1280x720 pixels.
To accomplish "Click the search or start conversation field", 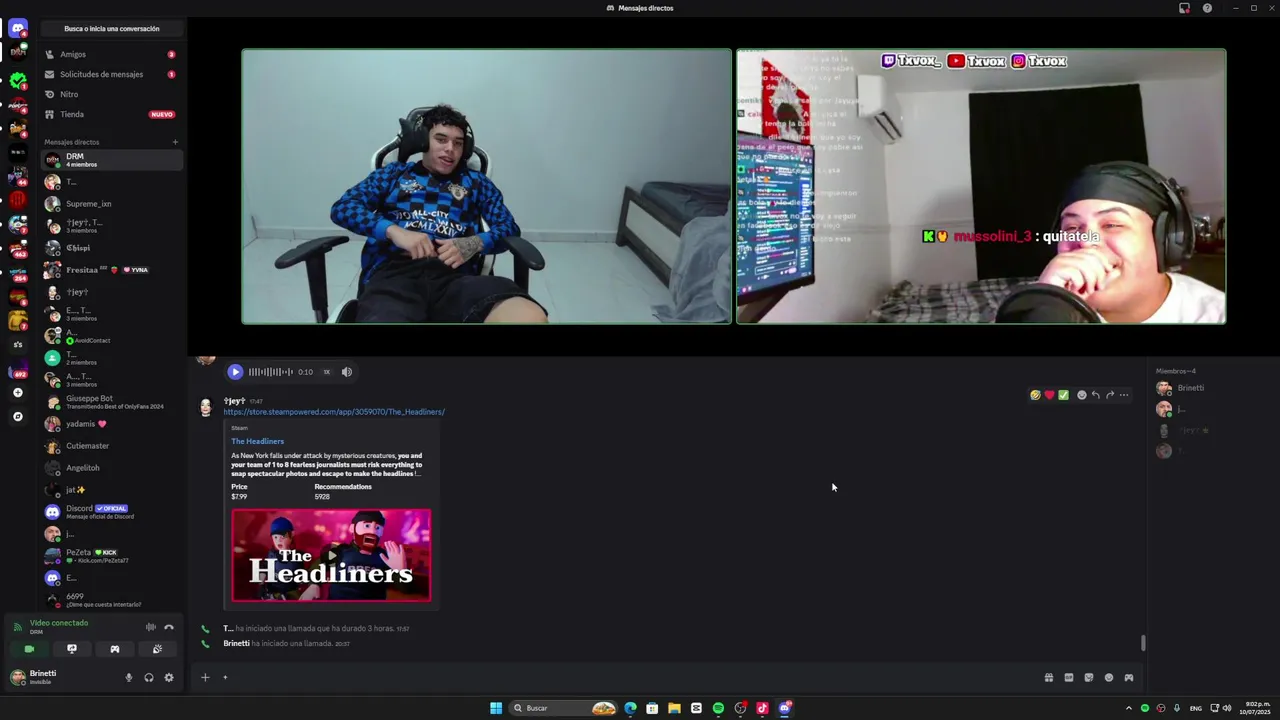I will [x=112, y=29].
